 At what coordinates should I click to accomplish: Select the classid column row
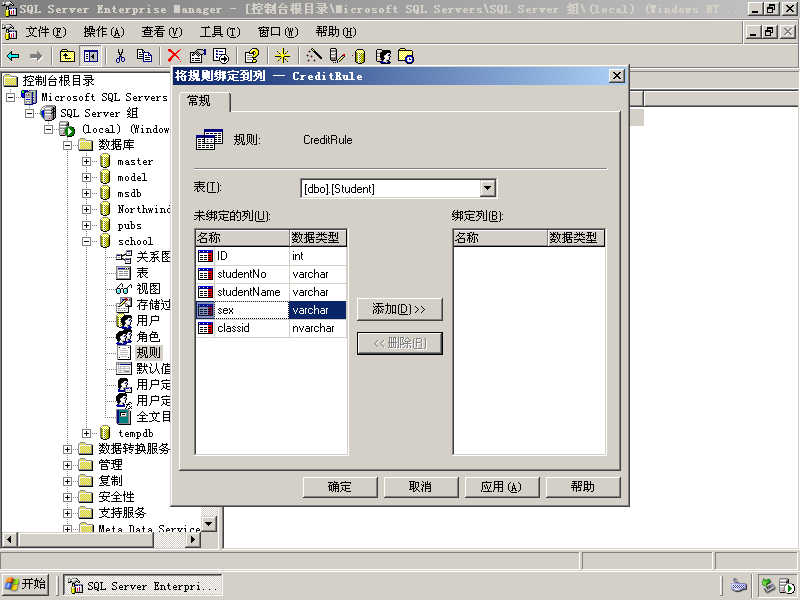click(x=271, y=328)
